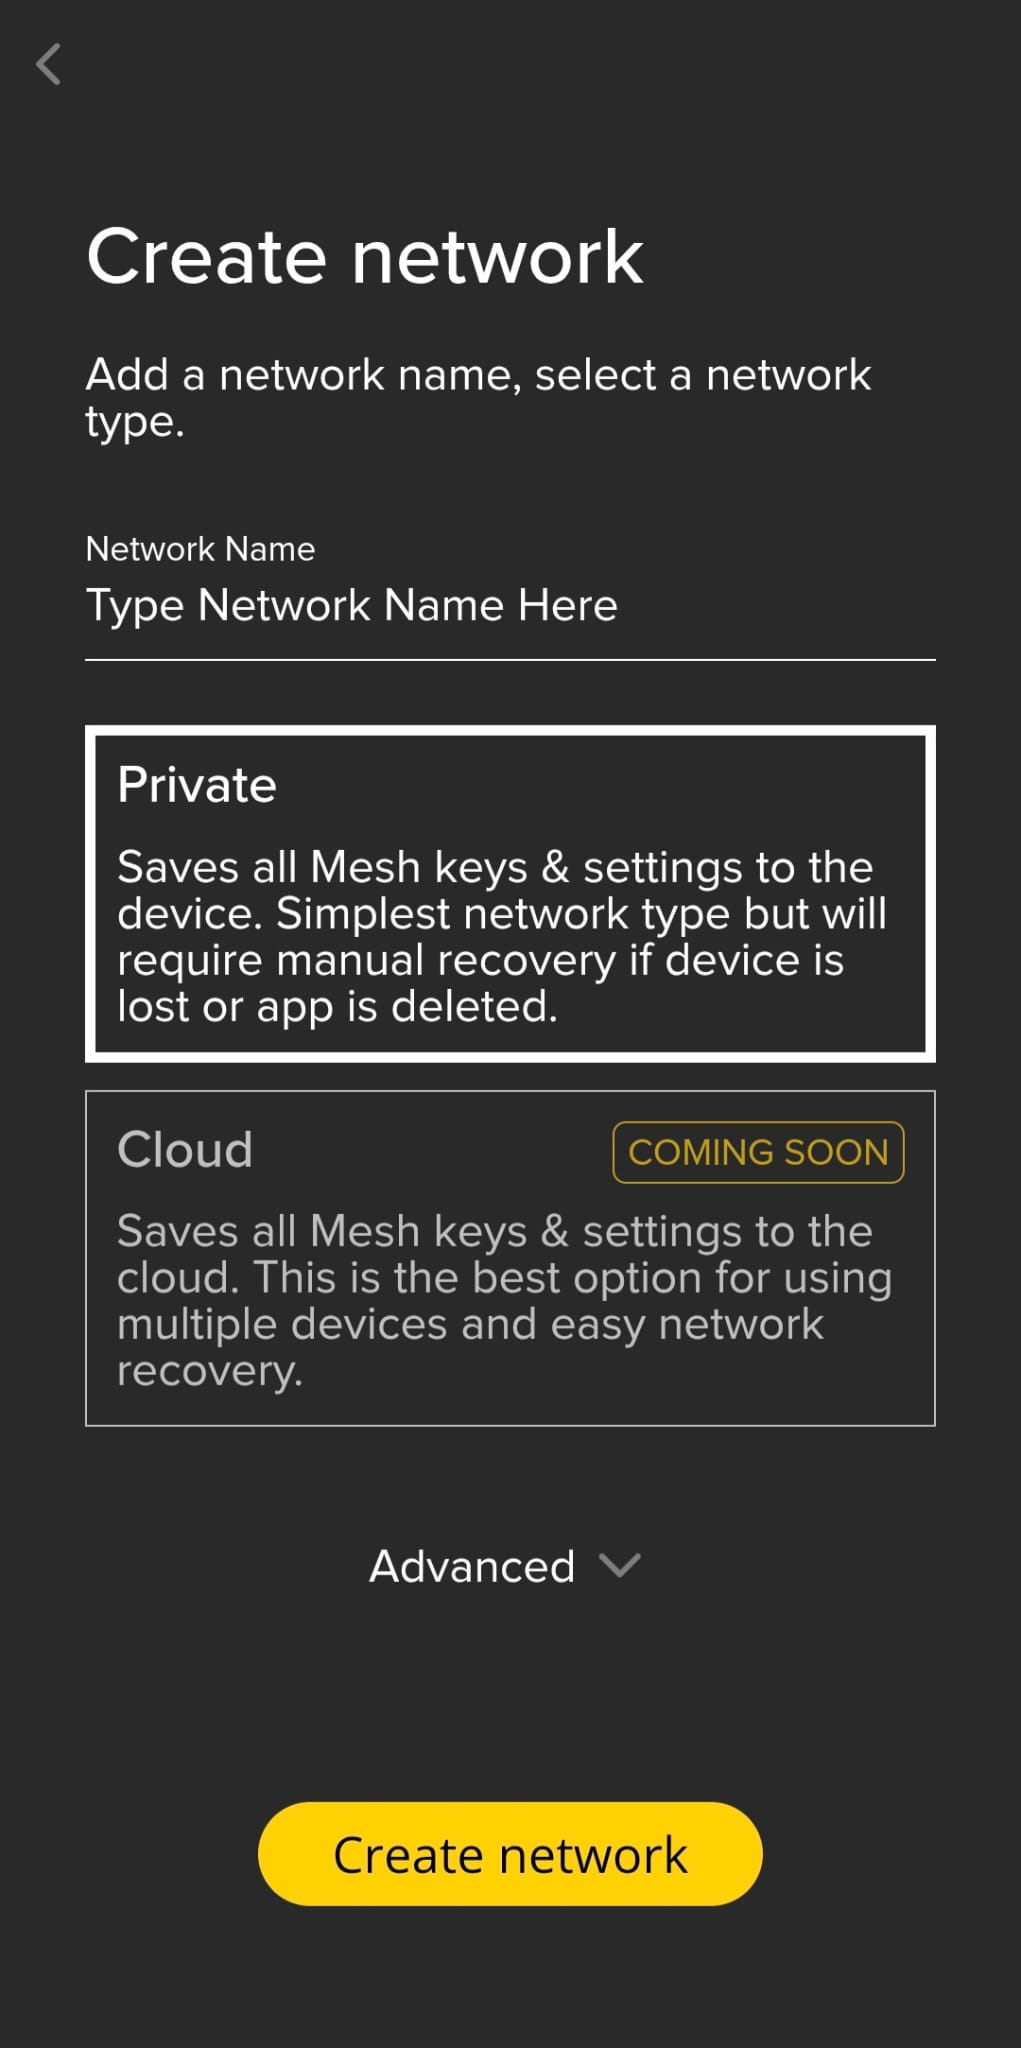This screenshot has height=2048, width=1021.
Task: Tap the Network Name field label
Action: tap(200, 548)
